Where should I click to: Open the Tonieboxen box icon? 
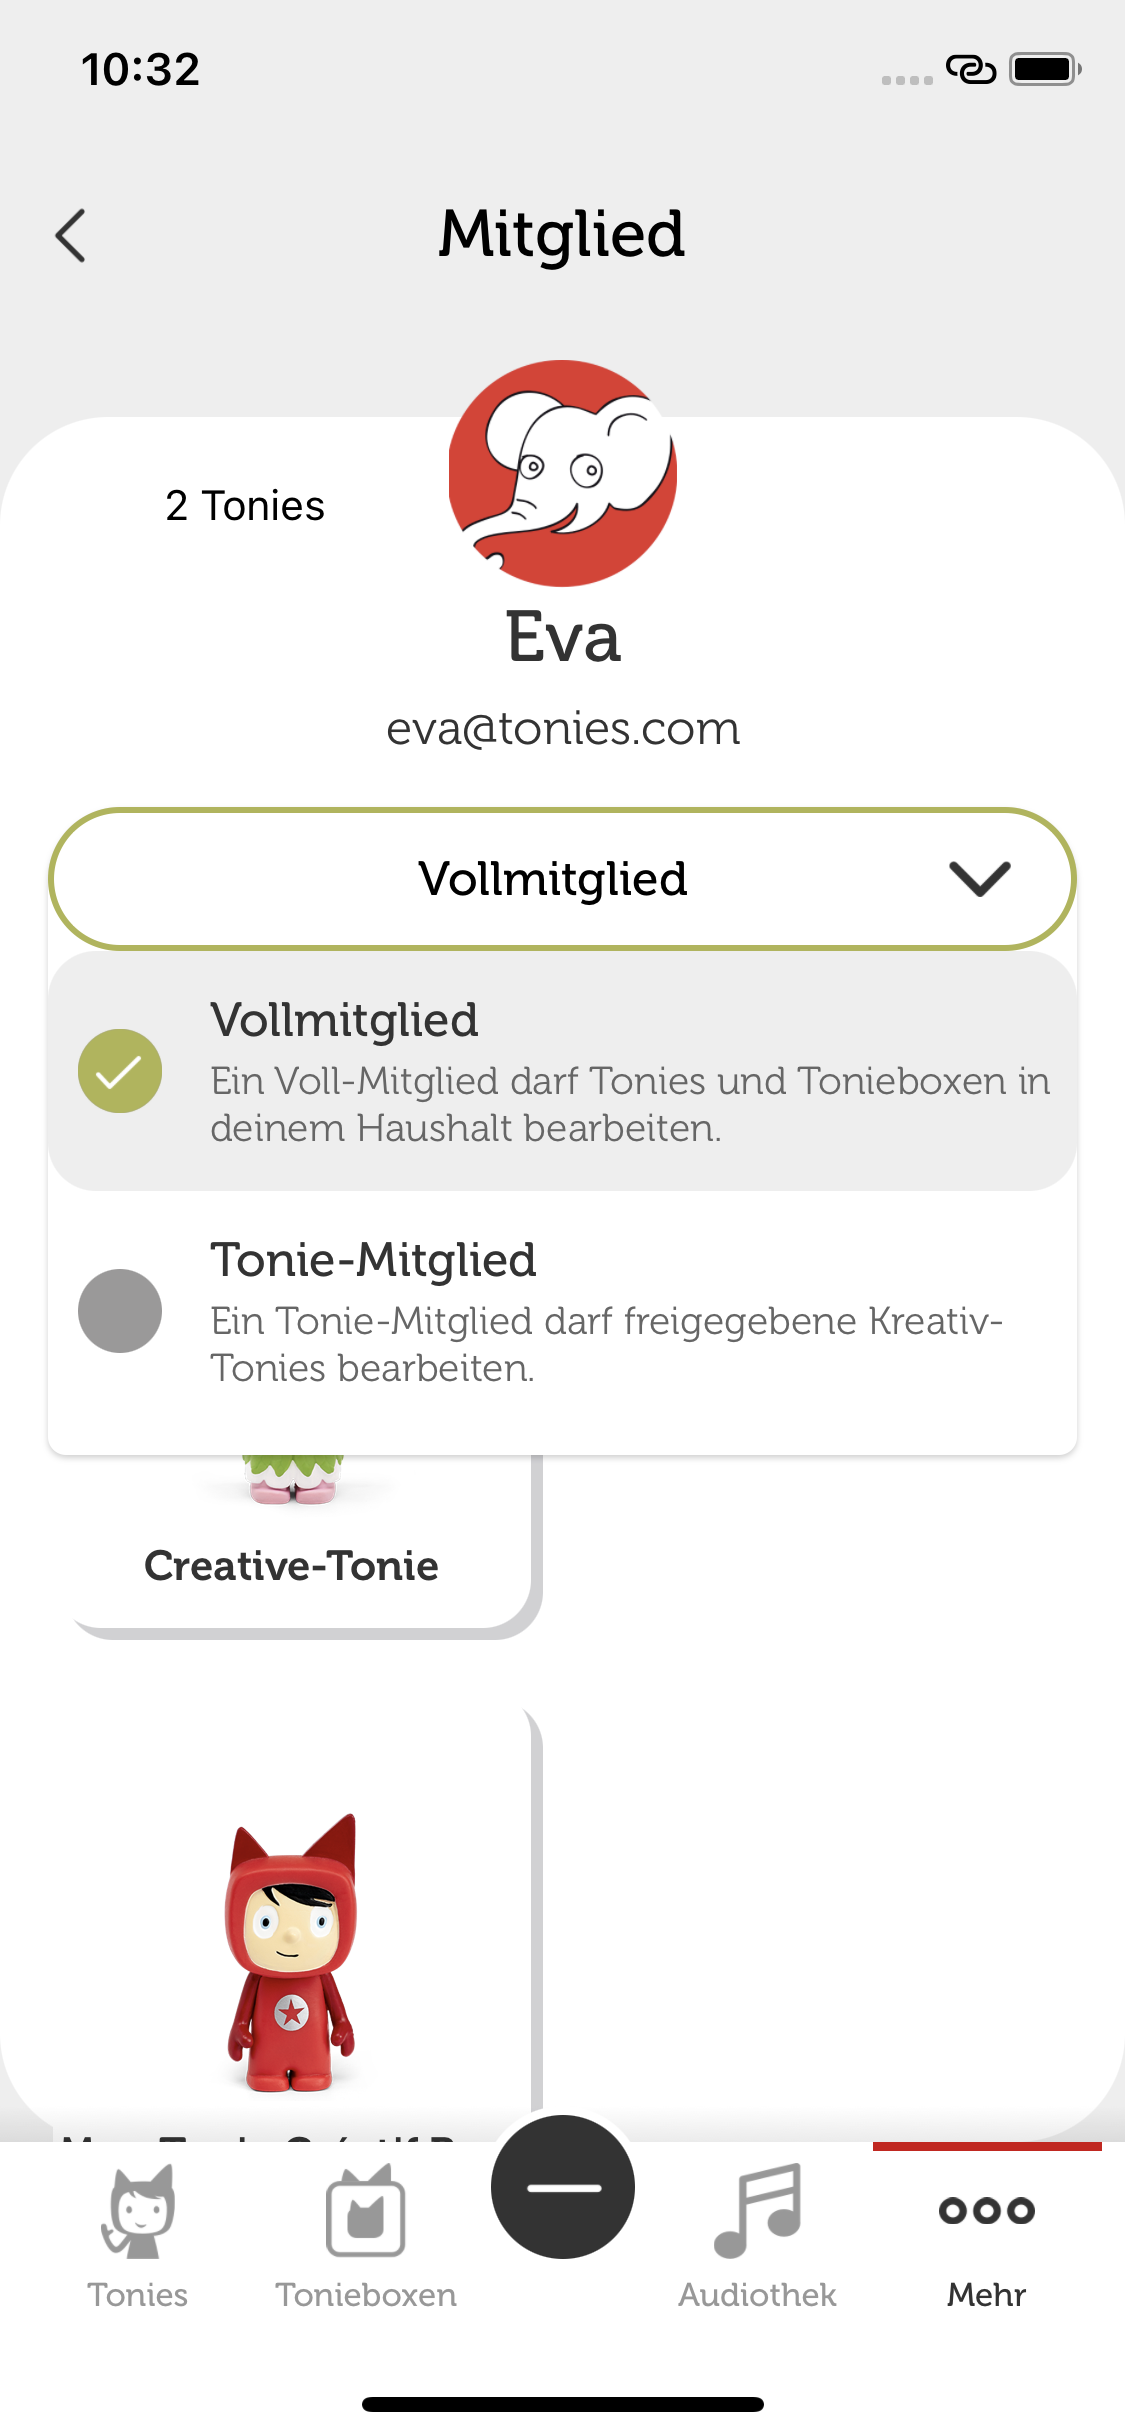[366, 2211]
